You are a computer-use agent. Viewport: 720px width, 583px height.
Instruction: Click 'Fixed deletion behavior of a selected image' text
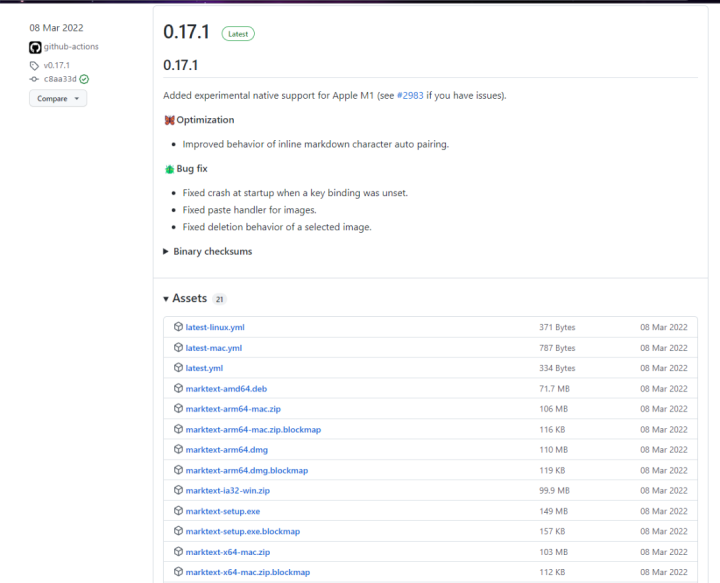[277, 227]
